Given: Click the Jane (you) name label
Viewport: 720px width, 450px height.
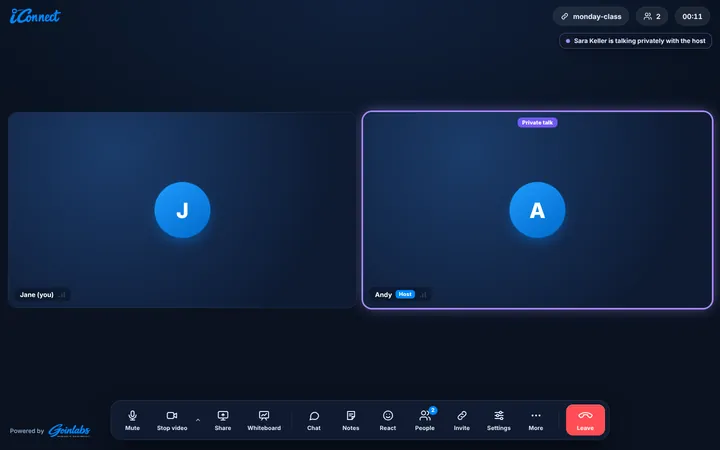Looking at the screenshot, I should (x=37, y=295).
